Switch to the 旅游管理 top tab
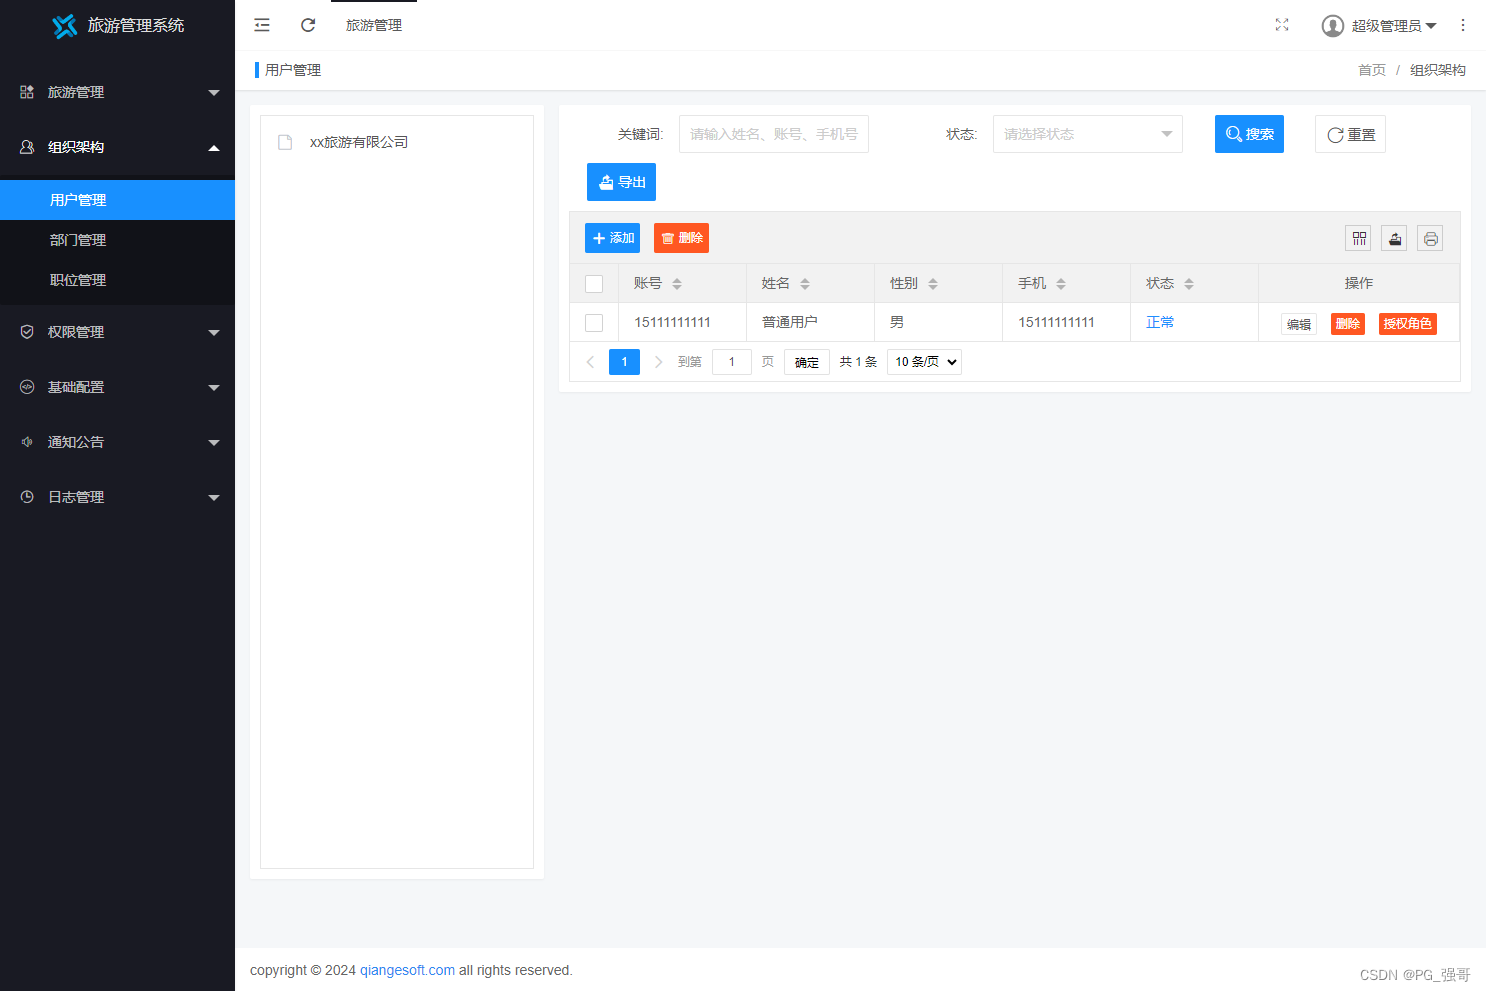The height and width of the screenshot is (991, 1486). 374,26
